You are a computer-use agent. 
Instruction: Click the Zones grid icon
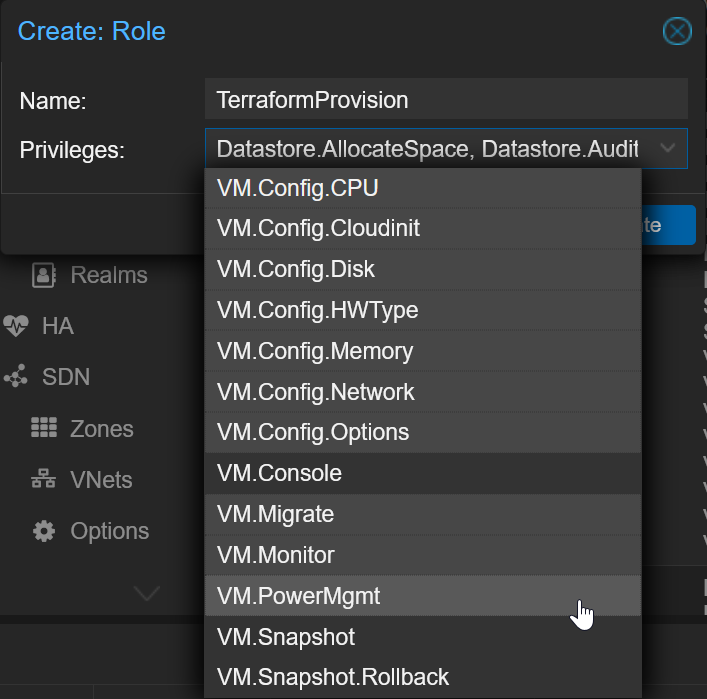coord(44,428)
